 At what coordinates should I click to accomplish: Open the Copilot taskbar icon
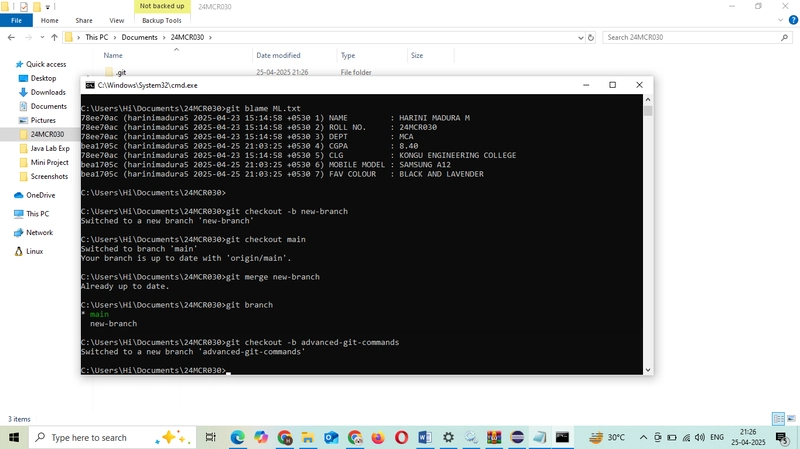[261, 437]
